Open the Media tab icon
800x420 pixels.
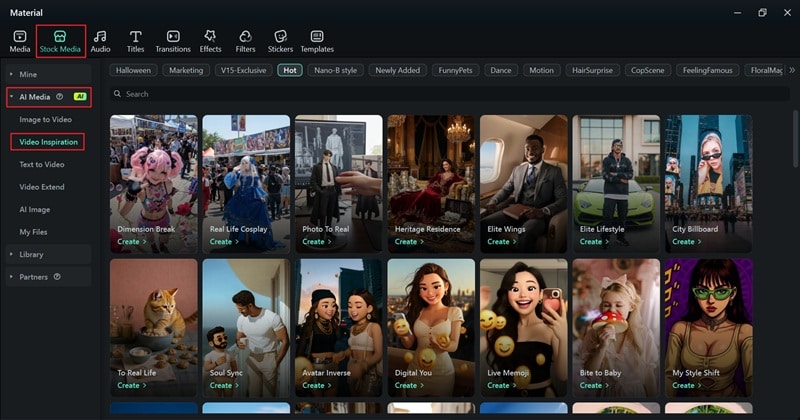[20, 36]
